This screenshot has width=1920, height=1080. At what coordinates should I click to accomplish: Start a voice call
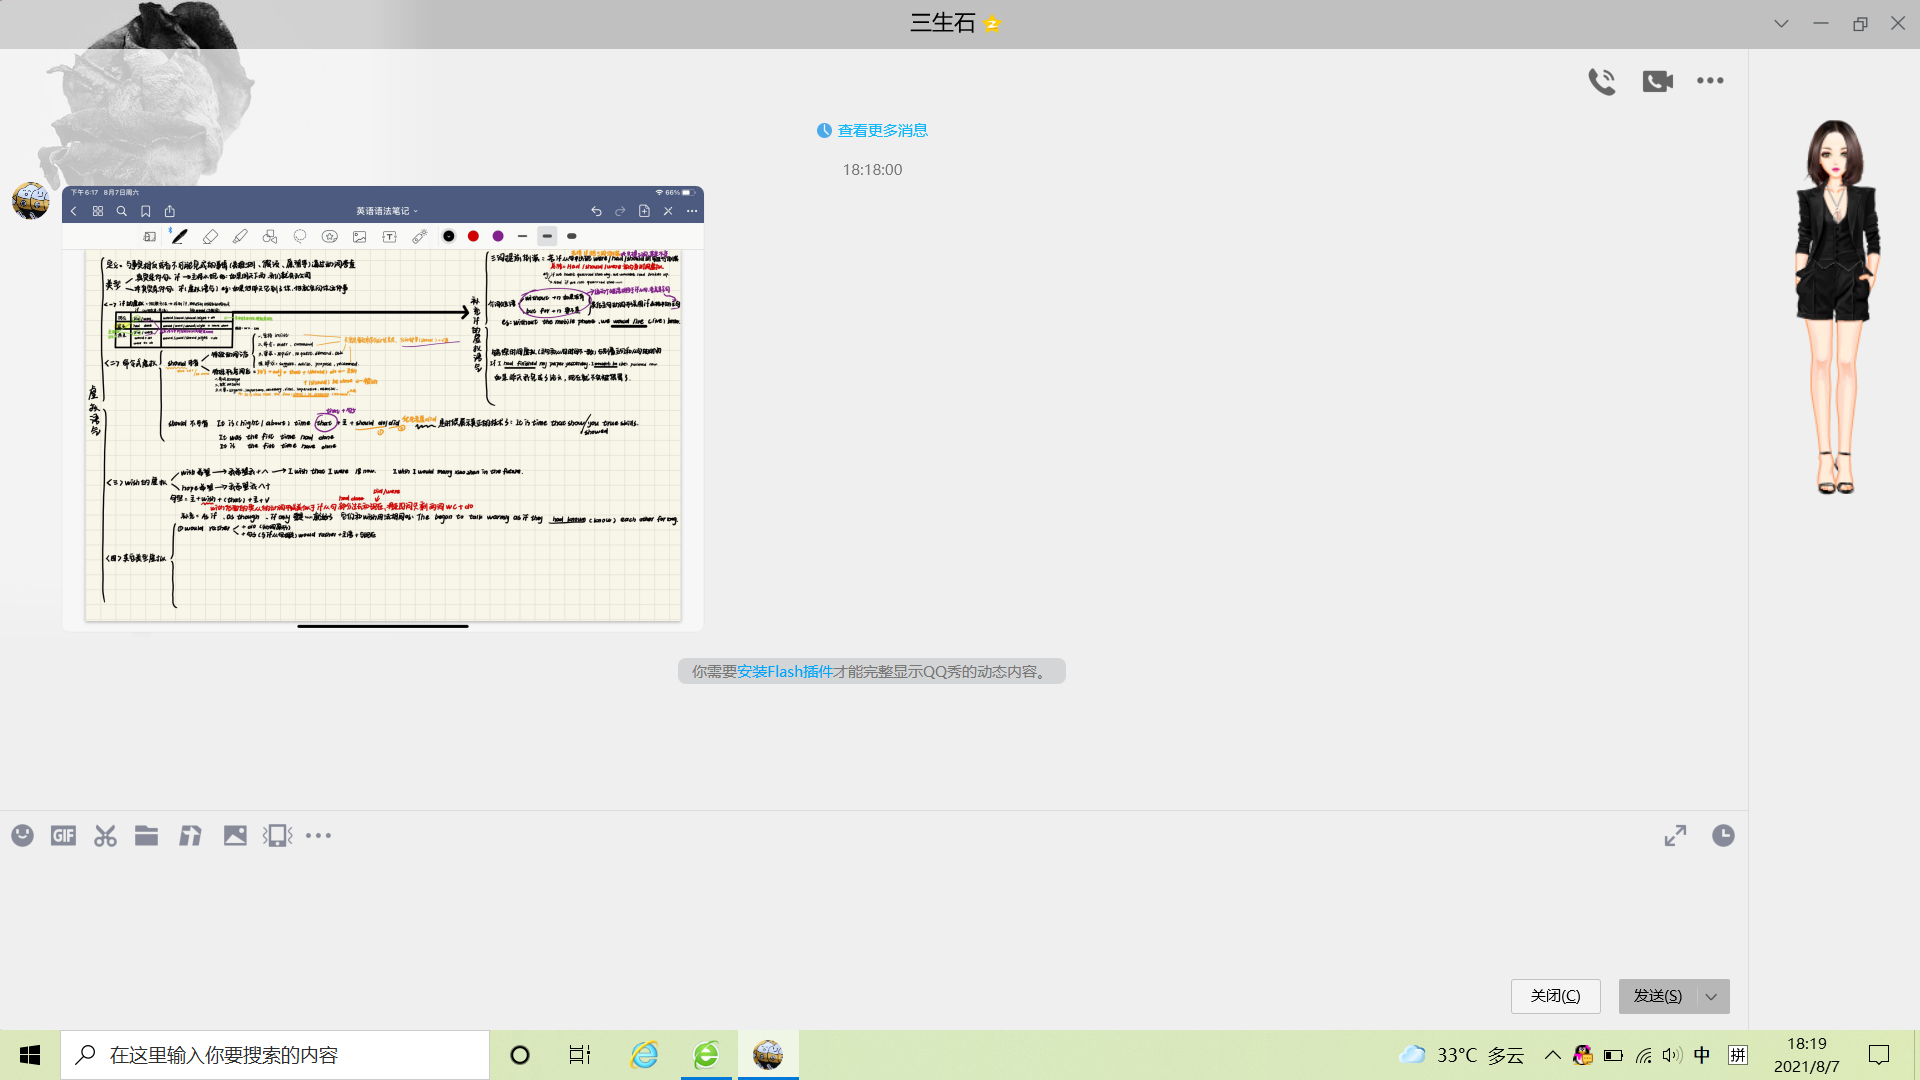1601,81
